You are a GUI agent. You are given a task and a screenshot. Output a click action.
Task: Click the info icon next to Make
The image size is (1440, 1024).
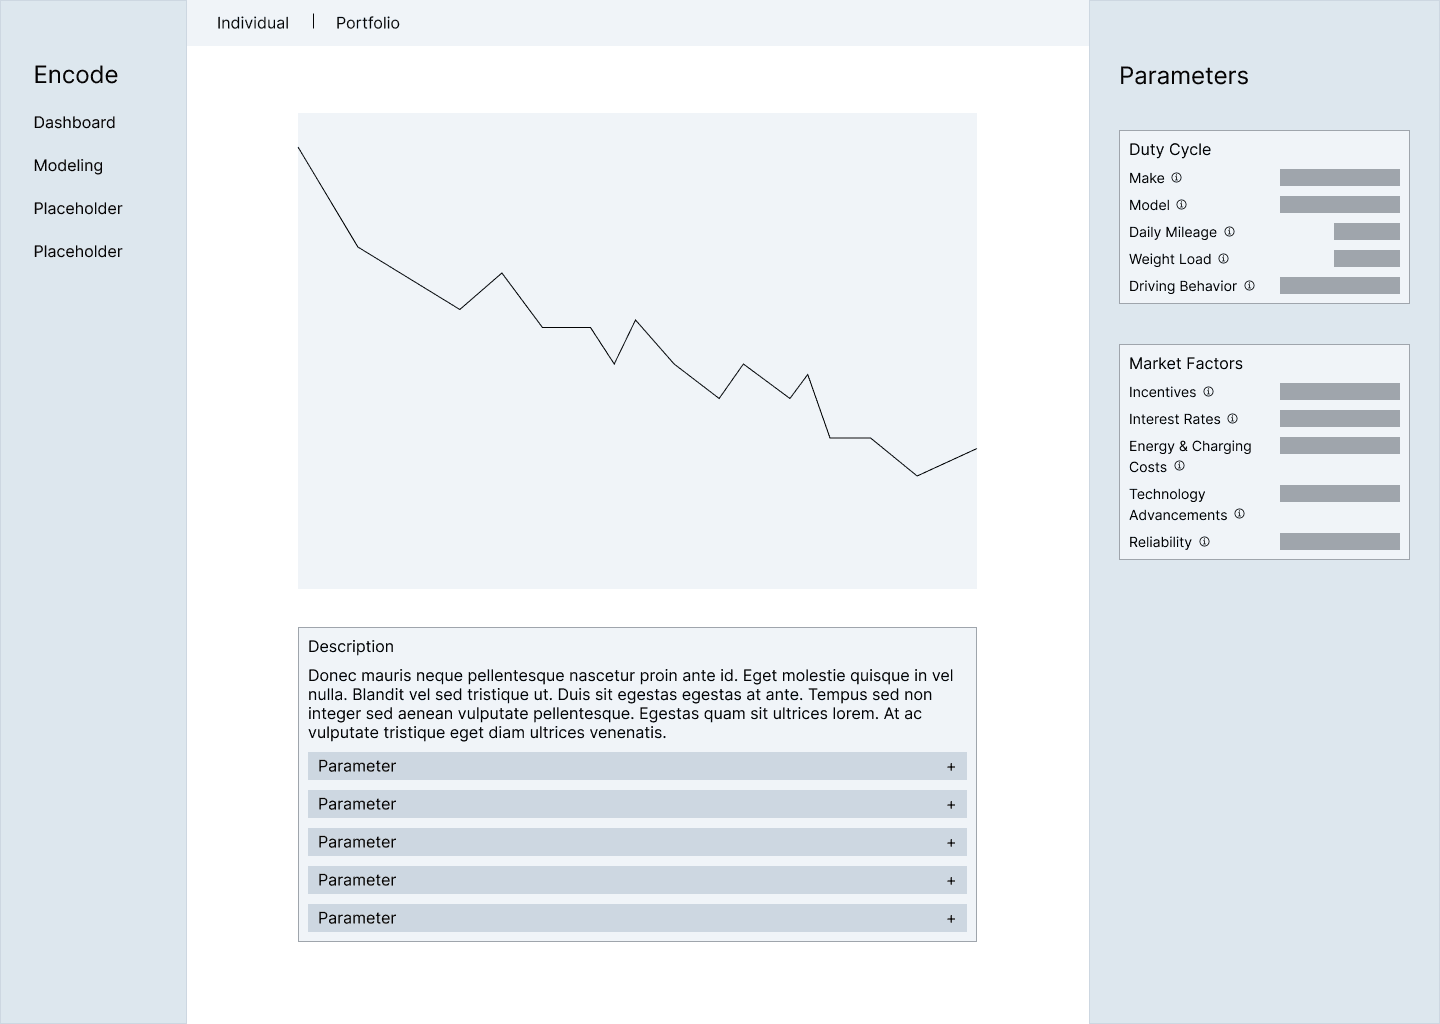(1176, 178)
